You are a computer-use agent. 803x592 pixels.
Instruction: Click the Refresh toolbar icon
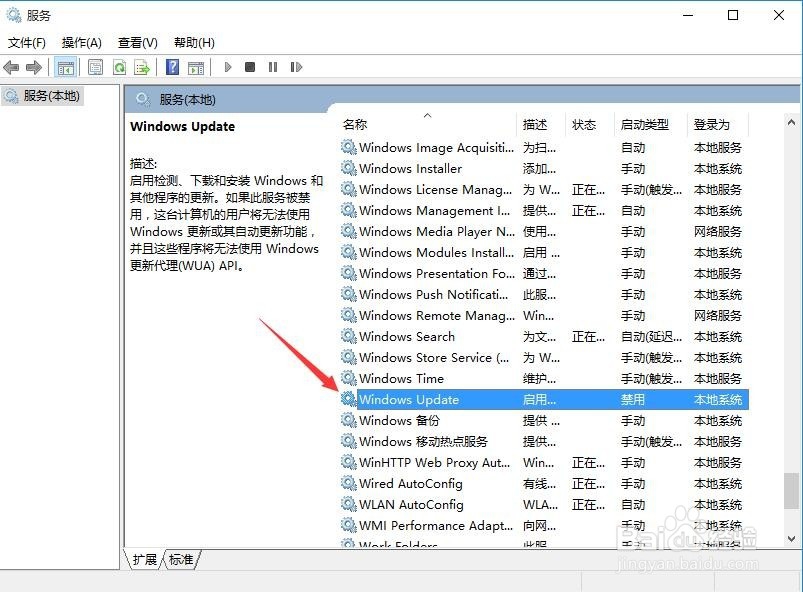(x=119, y=67)
